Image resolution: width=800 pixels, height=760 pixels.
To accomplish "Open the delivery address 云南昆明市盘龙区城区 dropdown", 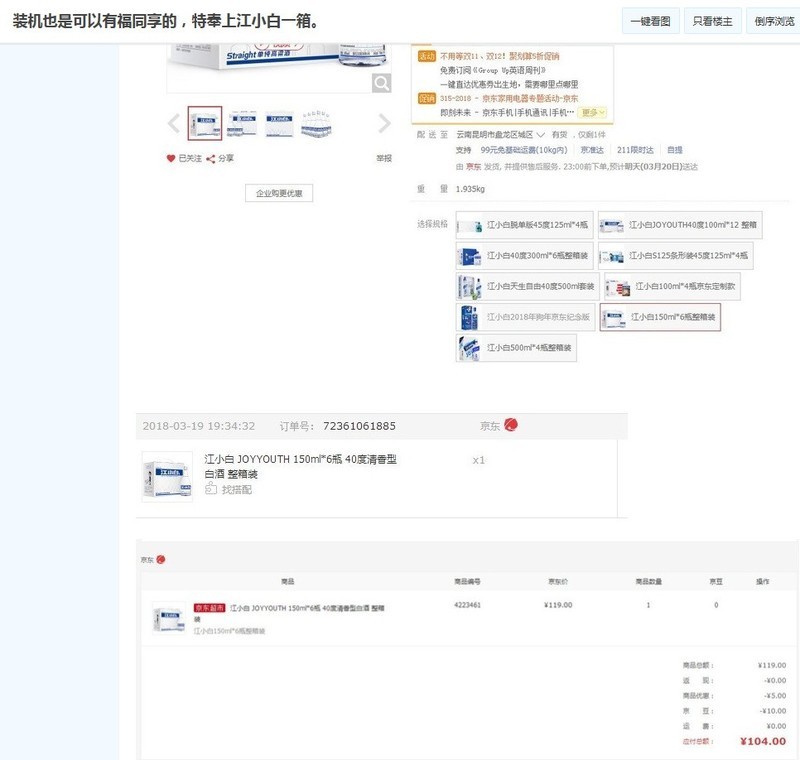I will [501, 135].
